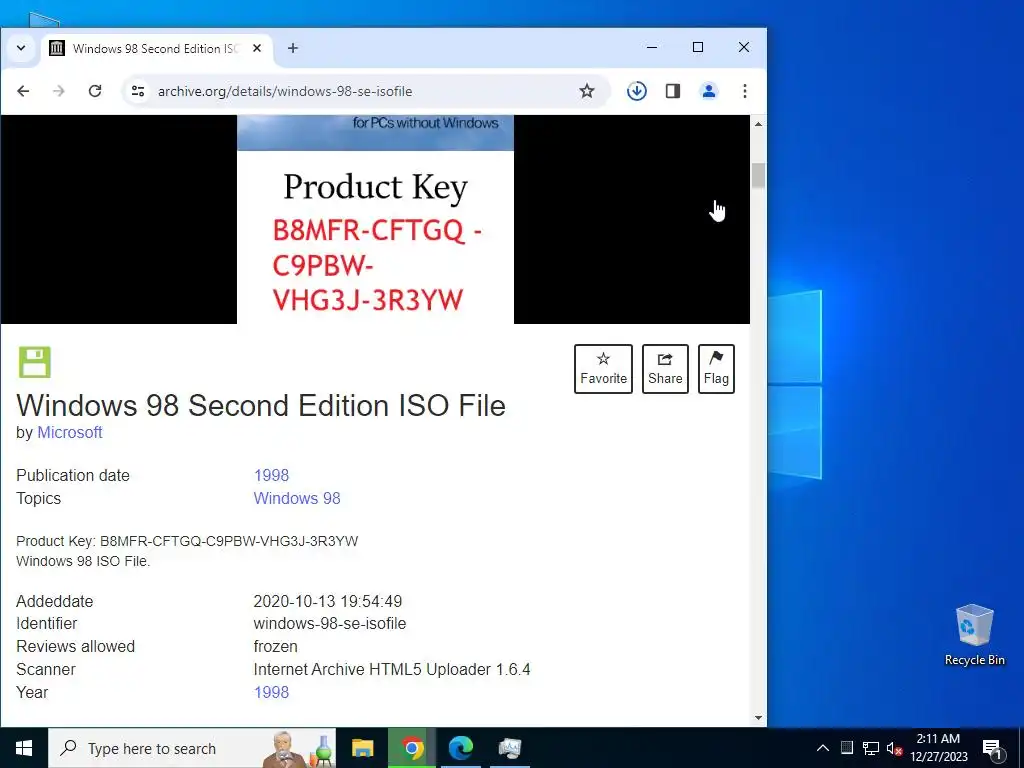Select the Recycle Bin desktop icon

click(974, 635)
